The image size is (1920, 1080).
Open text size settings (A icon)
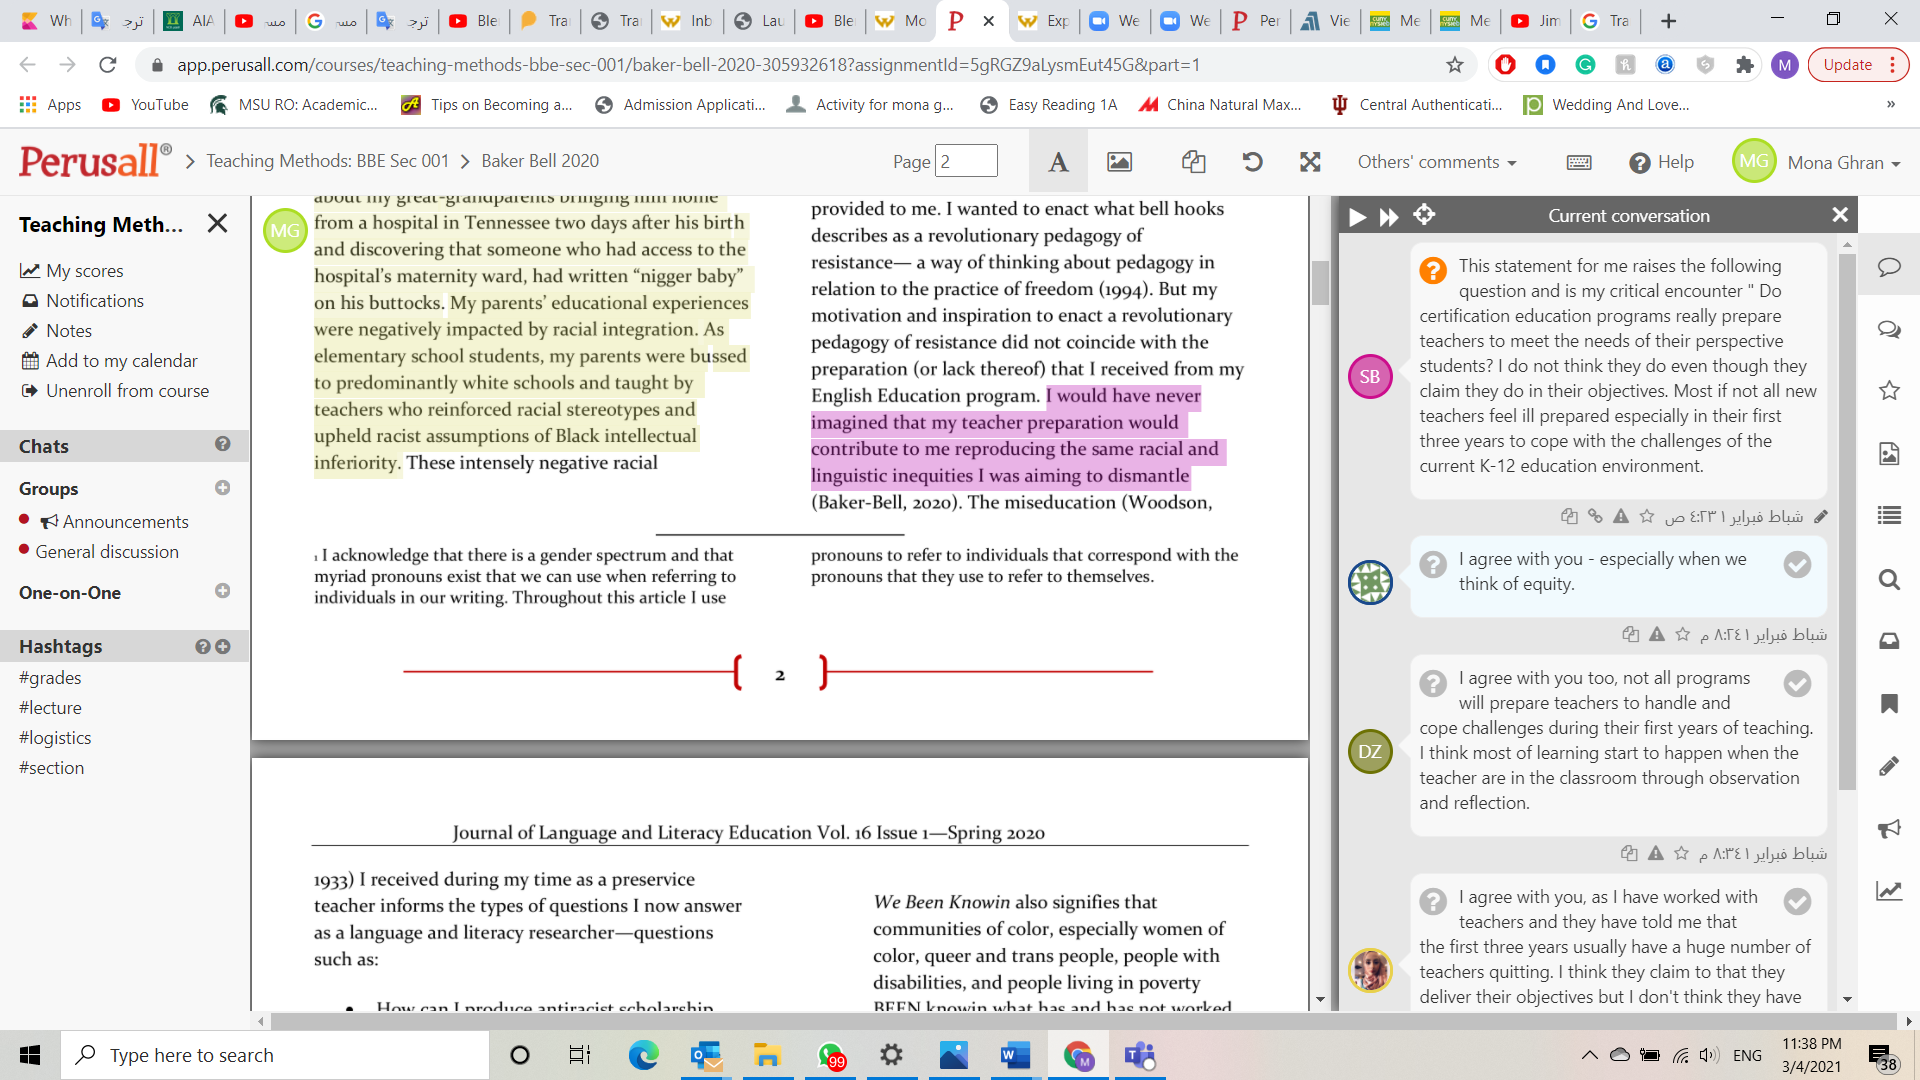pos(1058,162)
